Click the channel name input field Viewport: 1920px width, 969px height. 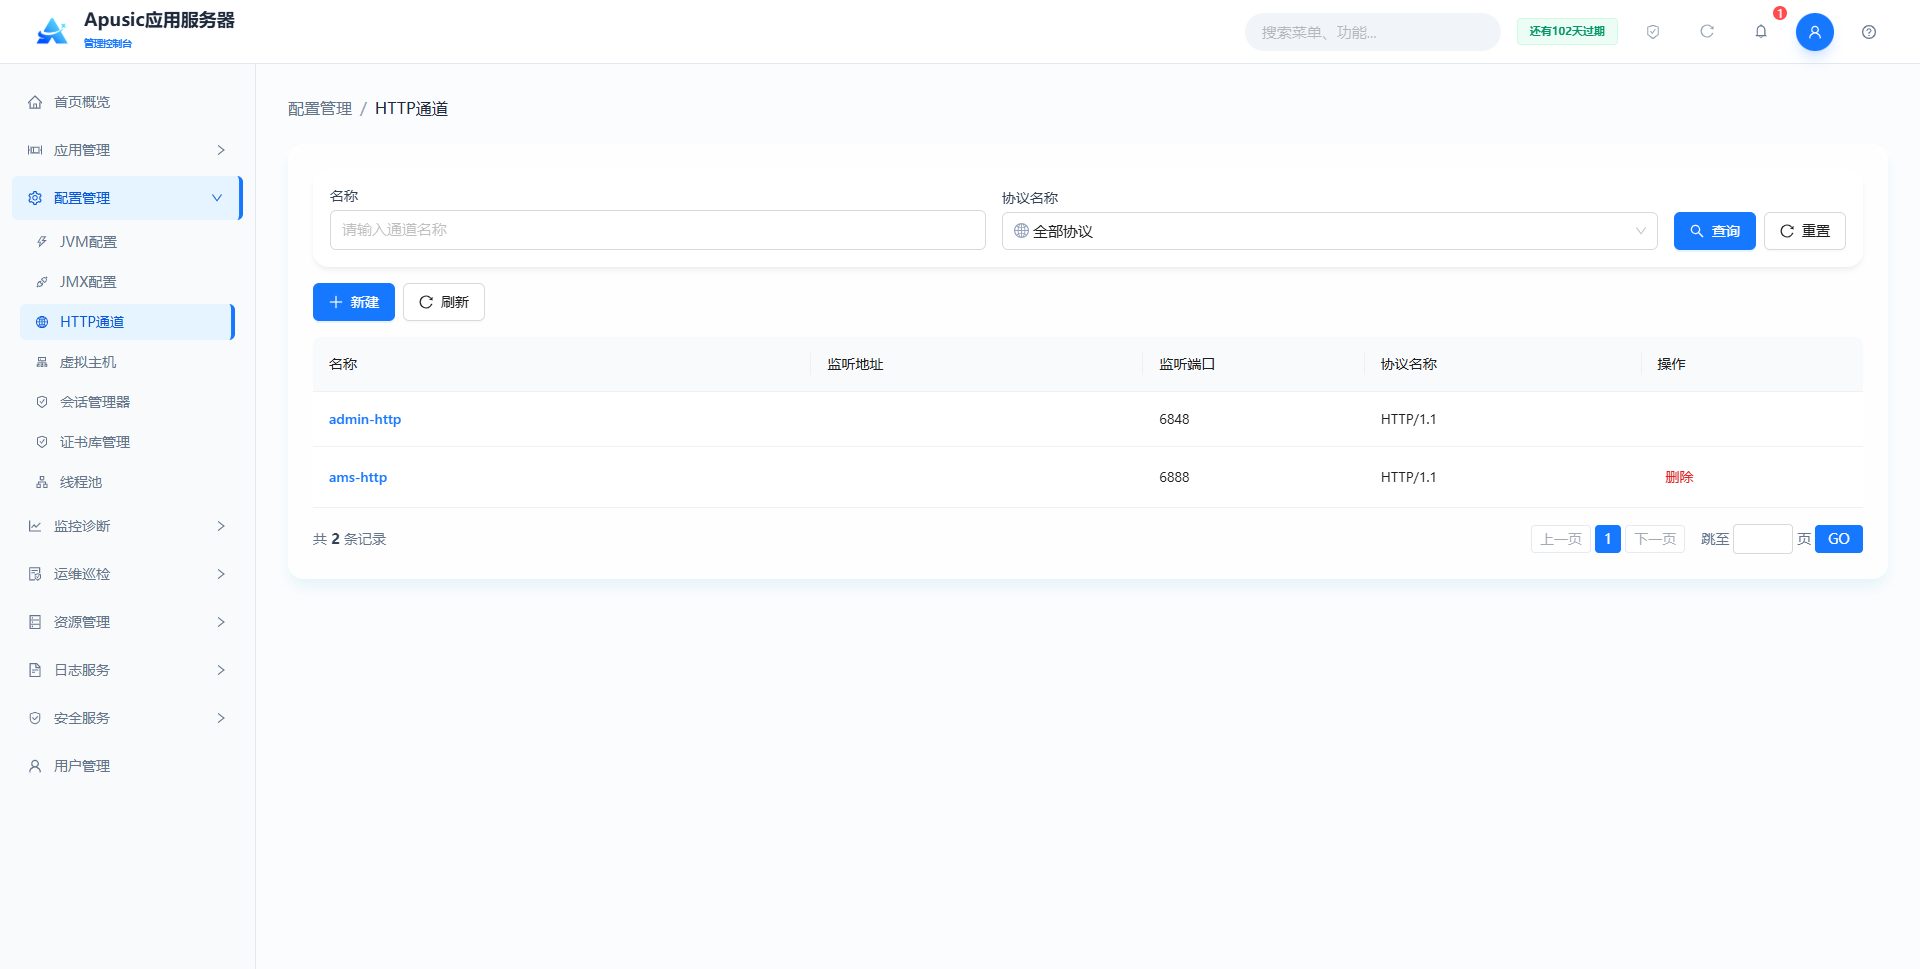coord(657,230)
